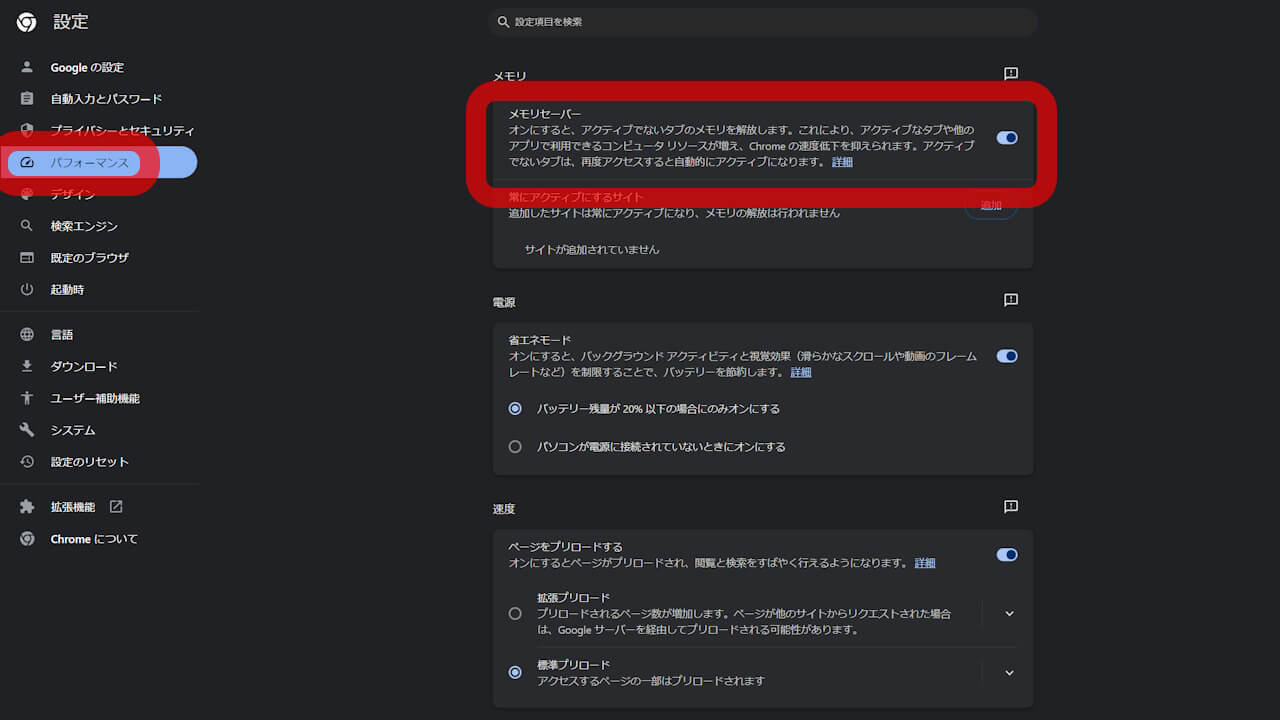Click the feedback icon beside メモリ heading

tap(1010, 73)
